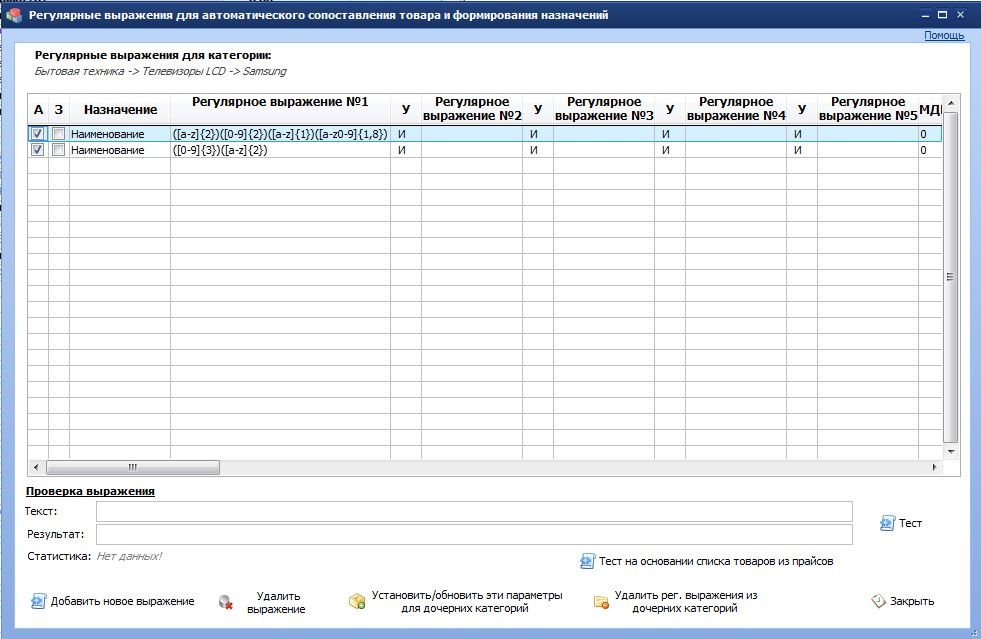The width and height of the screenshot is (981, 639).
Task: Open the Помощь link
Action: [x=944, y=35]
